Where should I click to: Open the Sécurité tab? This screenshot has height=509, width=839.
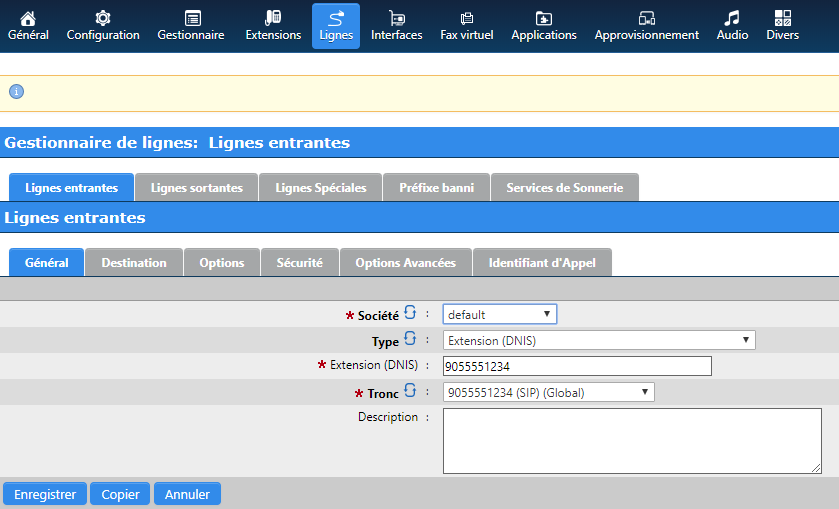(x=299, y=263)
